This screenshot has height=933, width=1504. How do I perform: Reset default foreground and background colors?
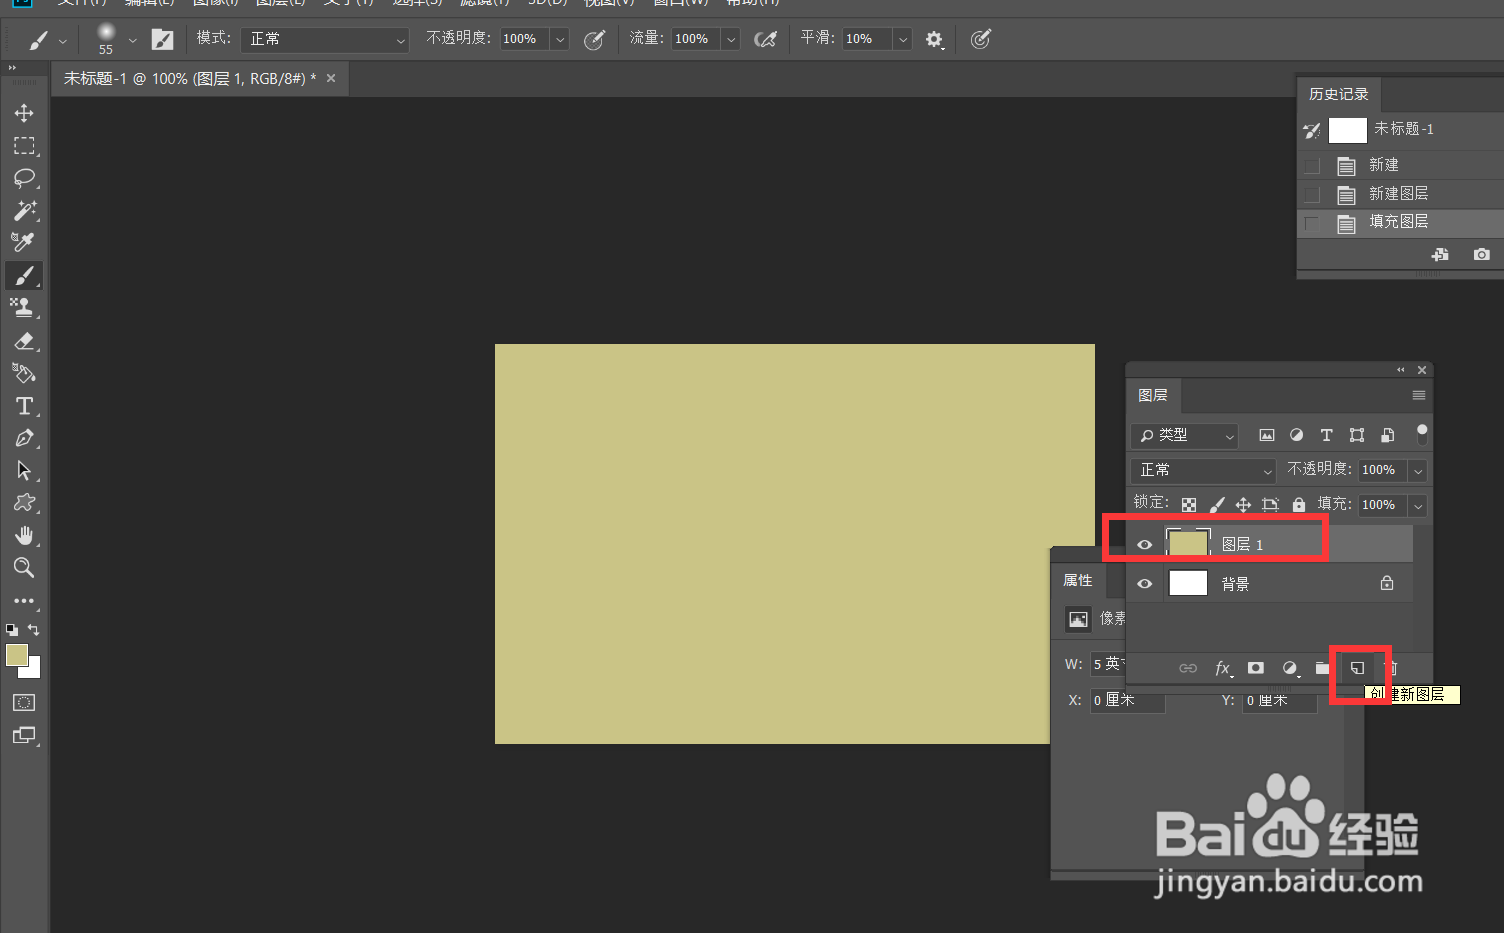pyautogui.click(x=12, y=630)
